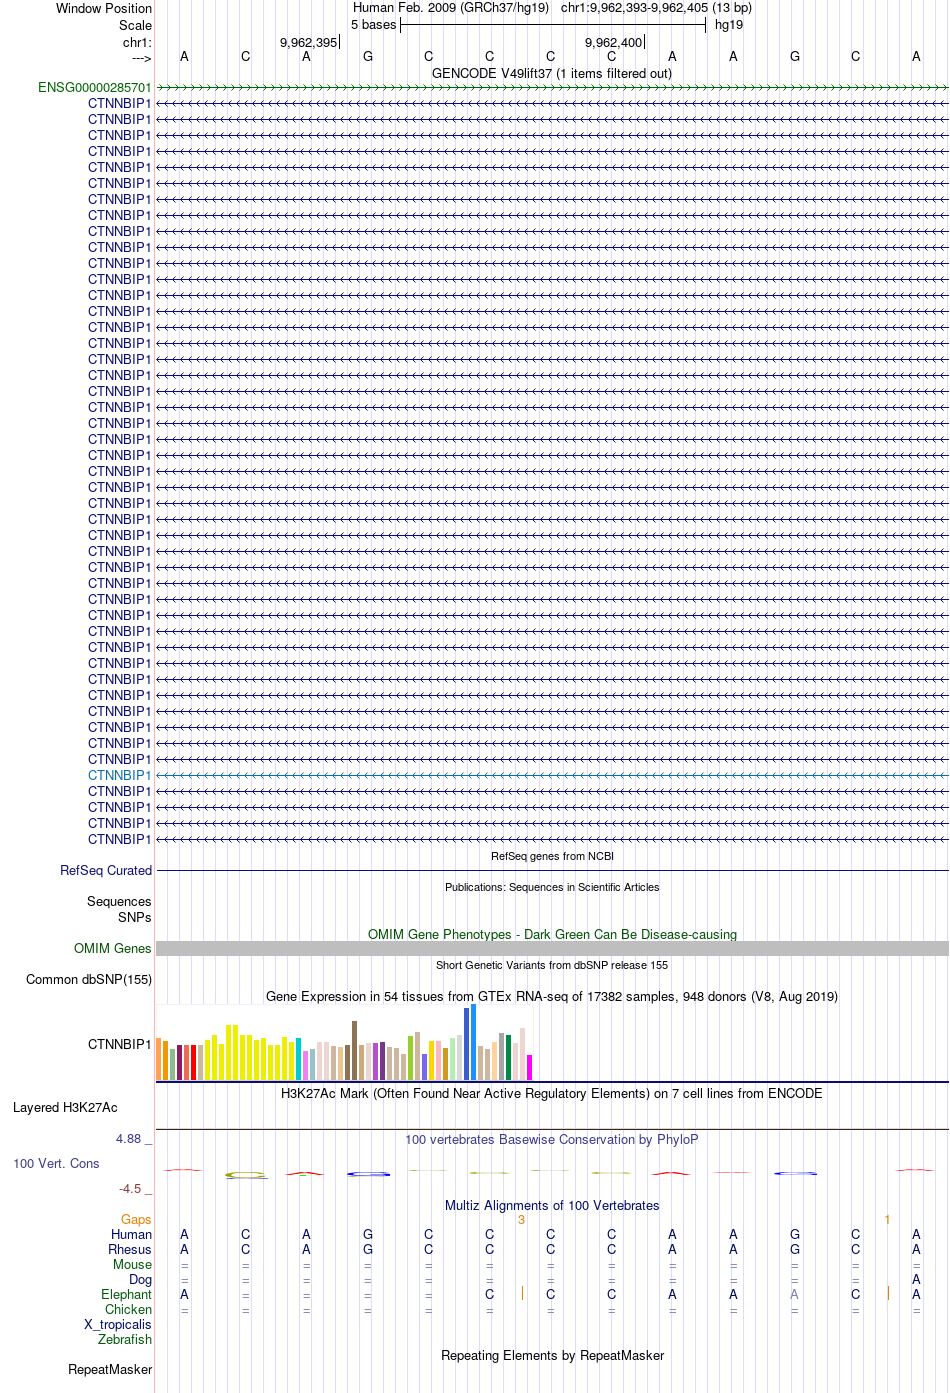Click the Chicken species label
950x1393 pixels.
(128, 1309)
